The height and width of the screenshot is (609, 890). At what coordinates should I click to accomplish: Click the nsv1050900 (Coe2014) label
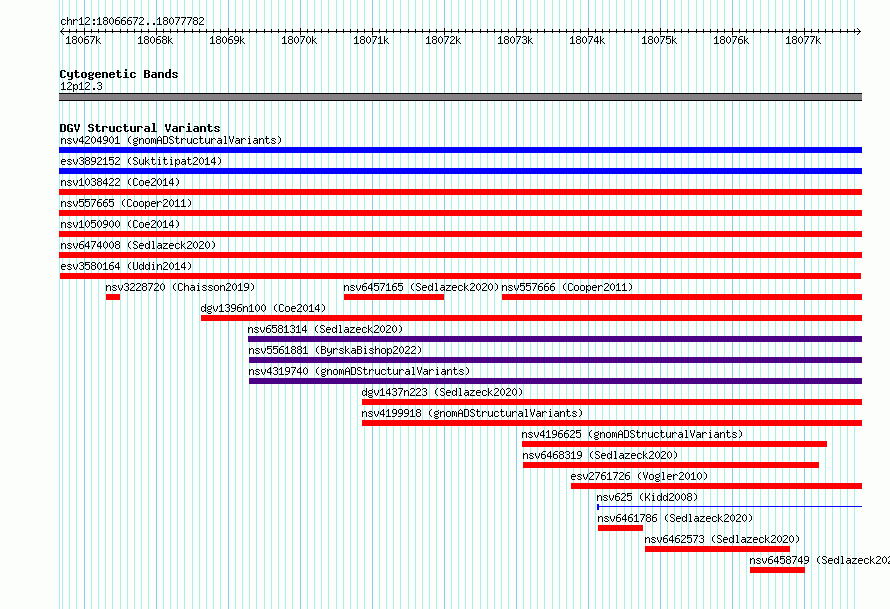pyautogui.click(x=120, y=224)
